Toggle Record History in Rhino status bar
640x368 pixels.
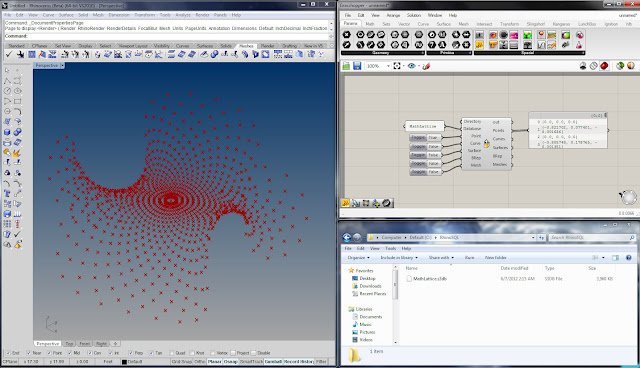[299, 361]
